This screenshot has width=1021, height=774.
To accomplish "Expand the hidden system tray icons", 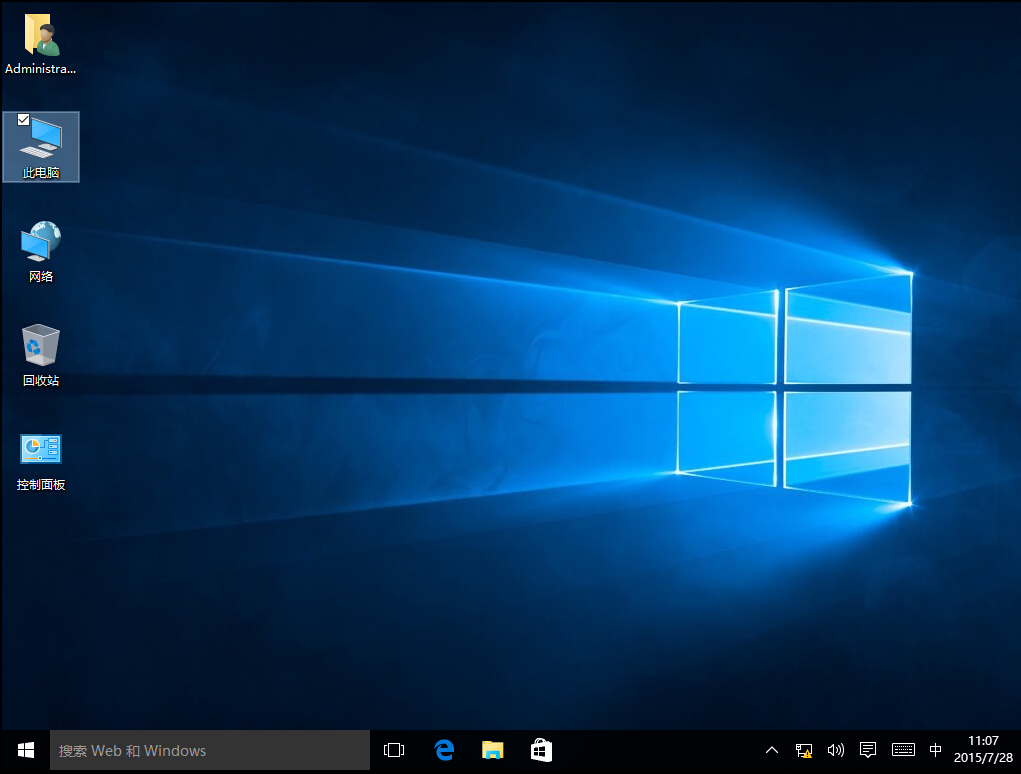I will [x=772, y=751].
